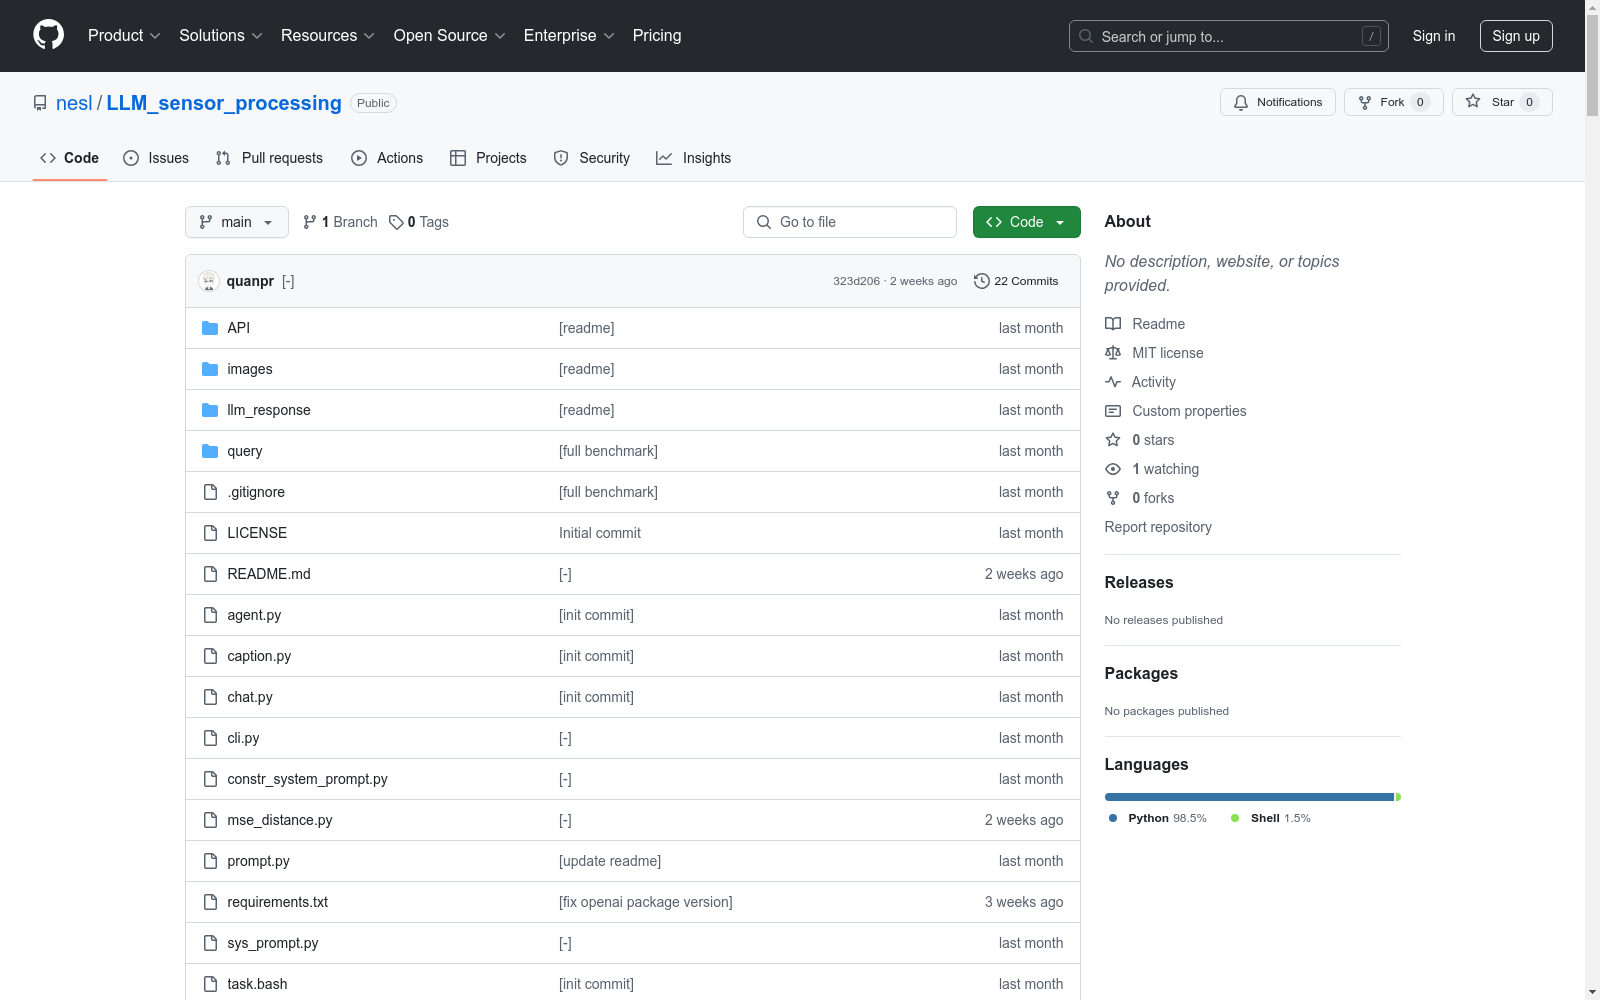
Task: Expand the Product menu
Action: (124, 36)
